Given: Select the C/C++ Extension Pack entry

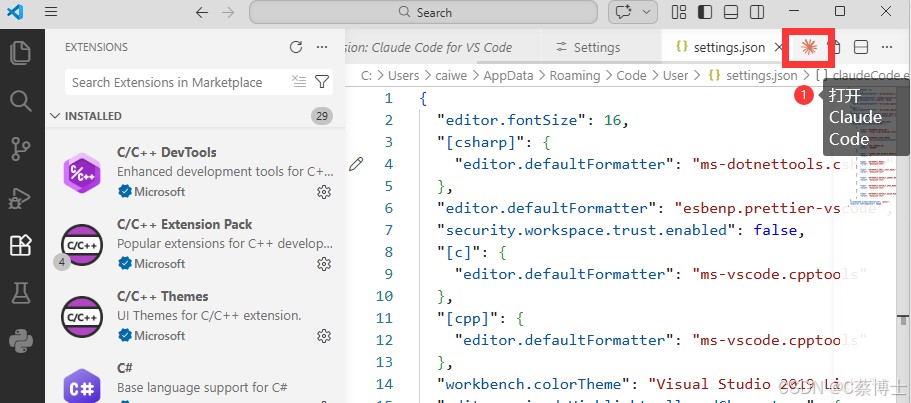Looking at the screenshot, I should 195,244.
